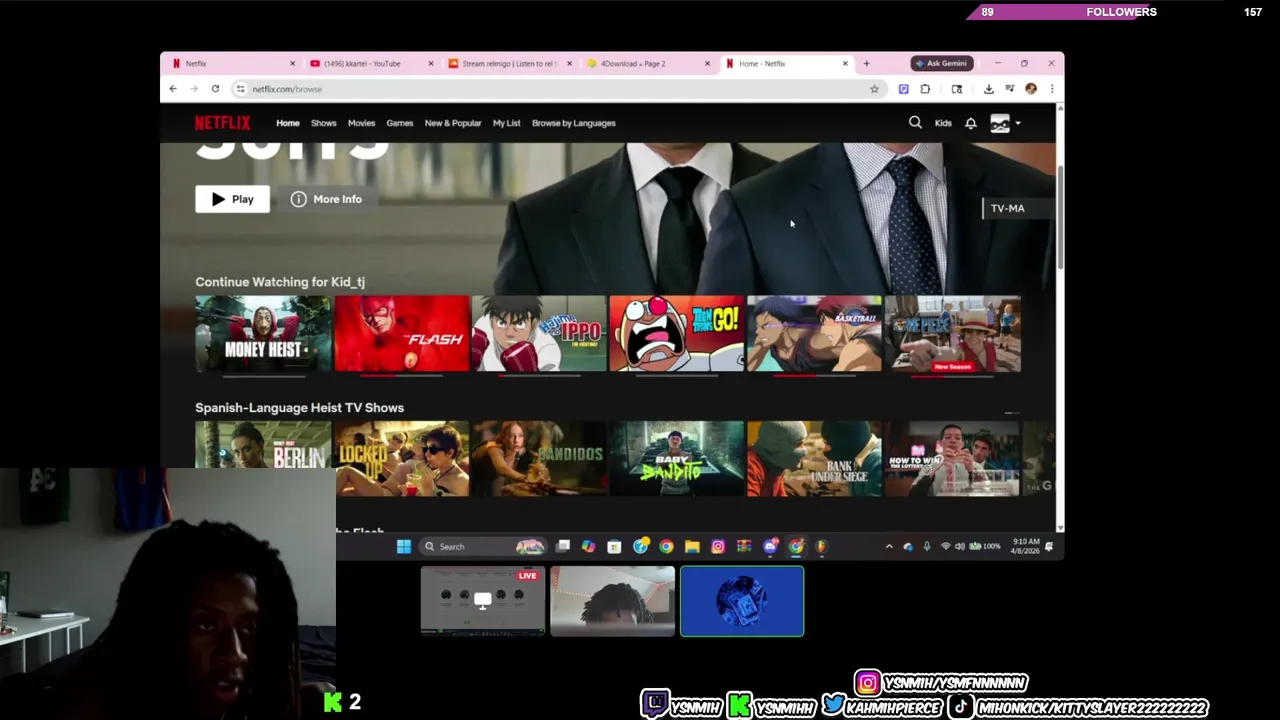Resume The Flash thumbnail
The width and height of the screenshot is (1280, 720).
[401, 333]
